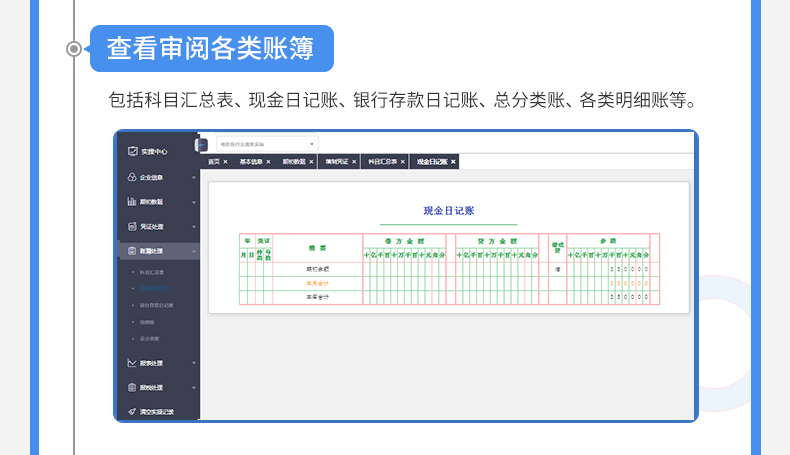Click the 贷方金额 column header
Viewport: 790px width, 455px height.
pyautogui.click(x=497, y=241)
